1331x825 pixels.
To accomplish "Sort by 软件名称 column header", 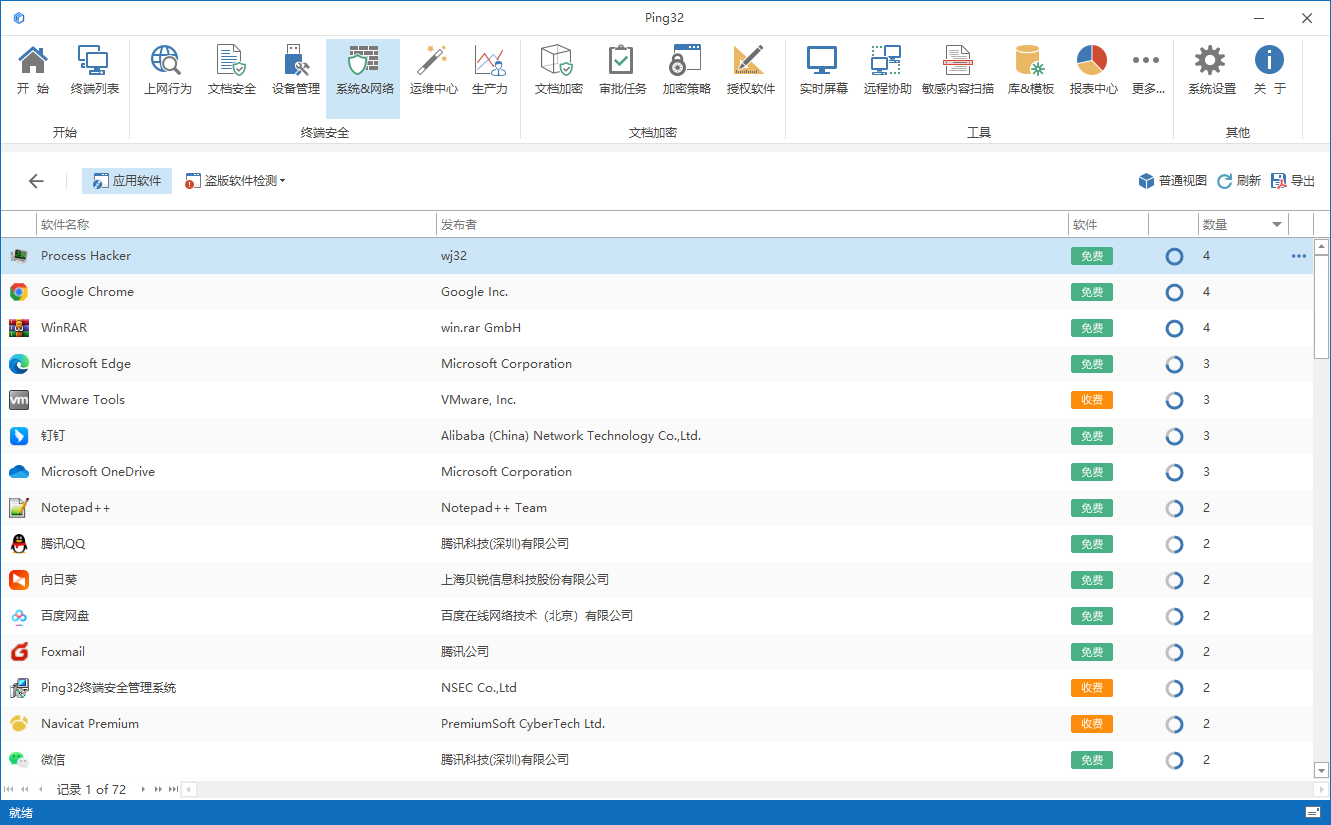I will click(x=236, y=225).
